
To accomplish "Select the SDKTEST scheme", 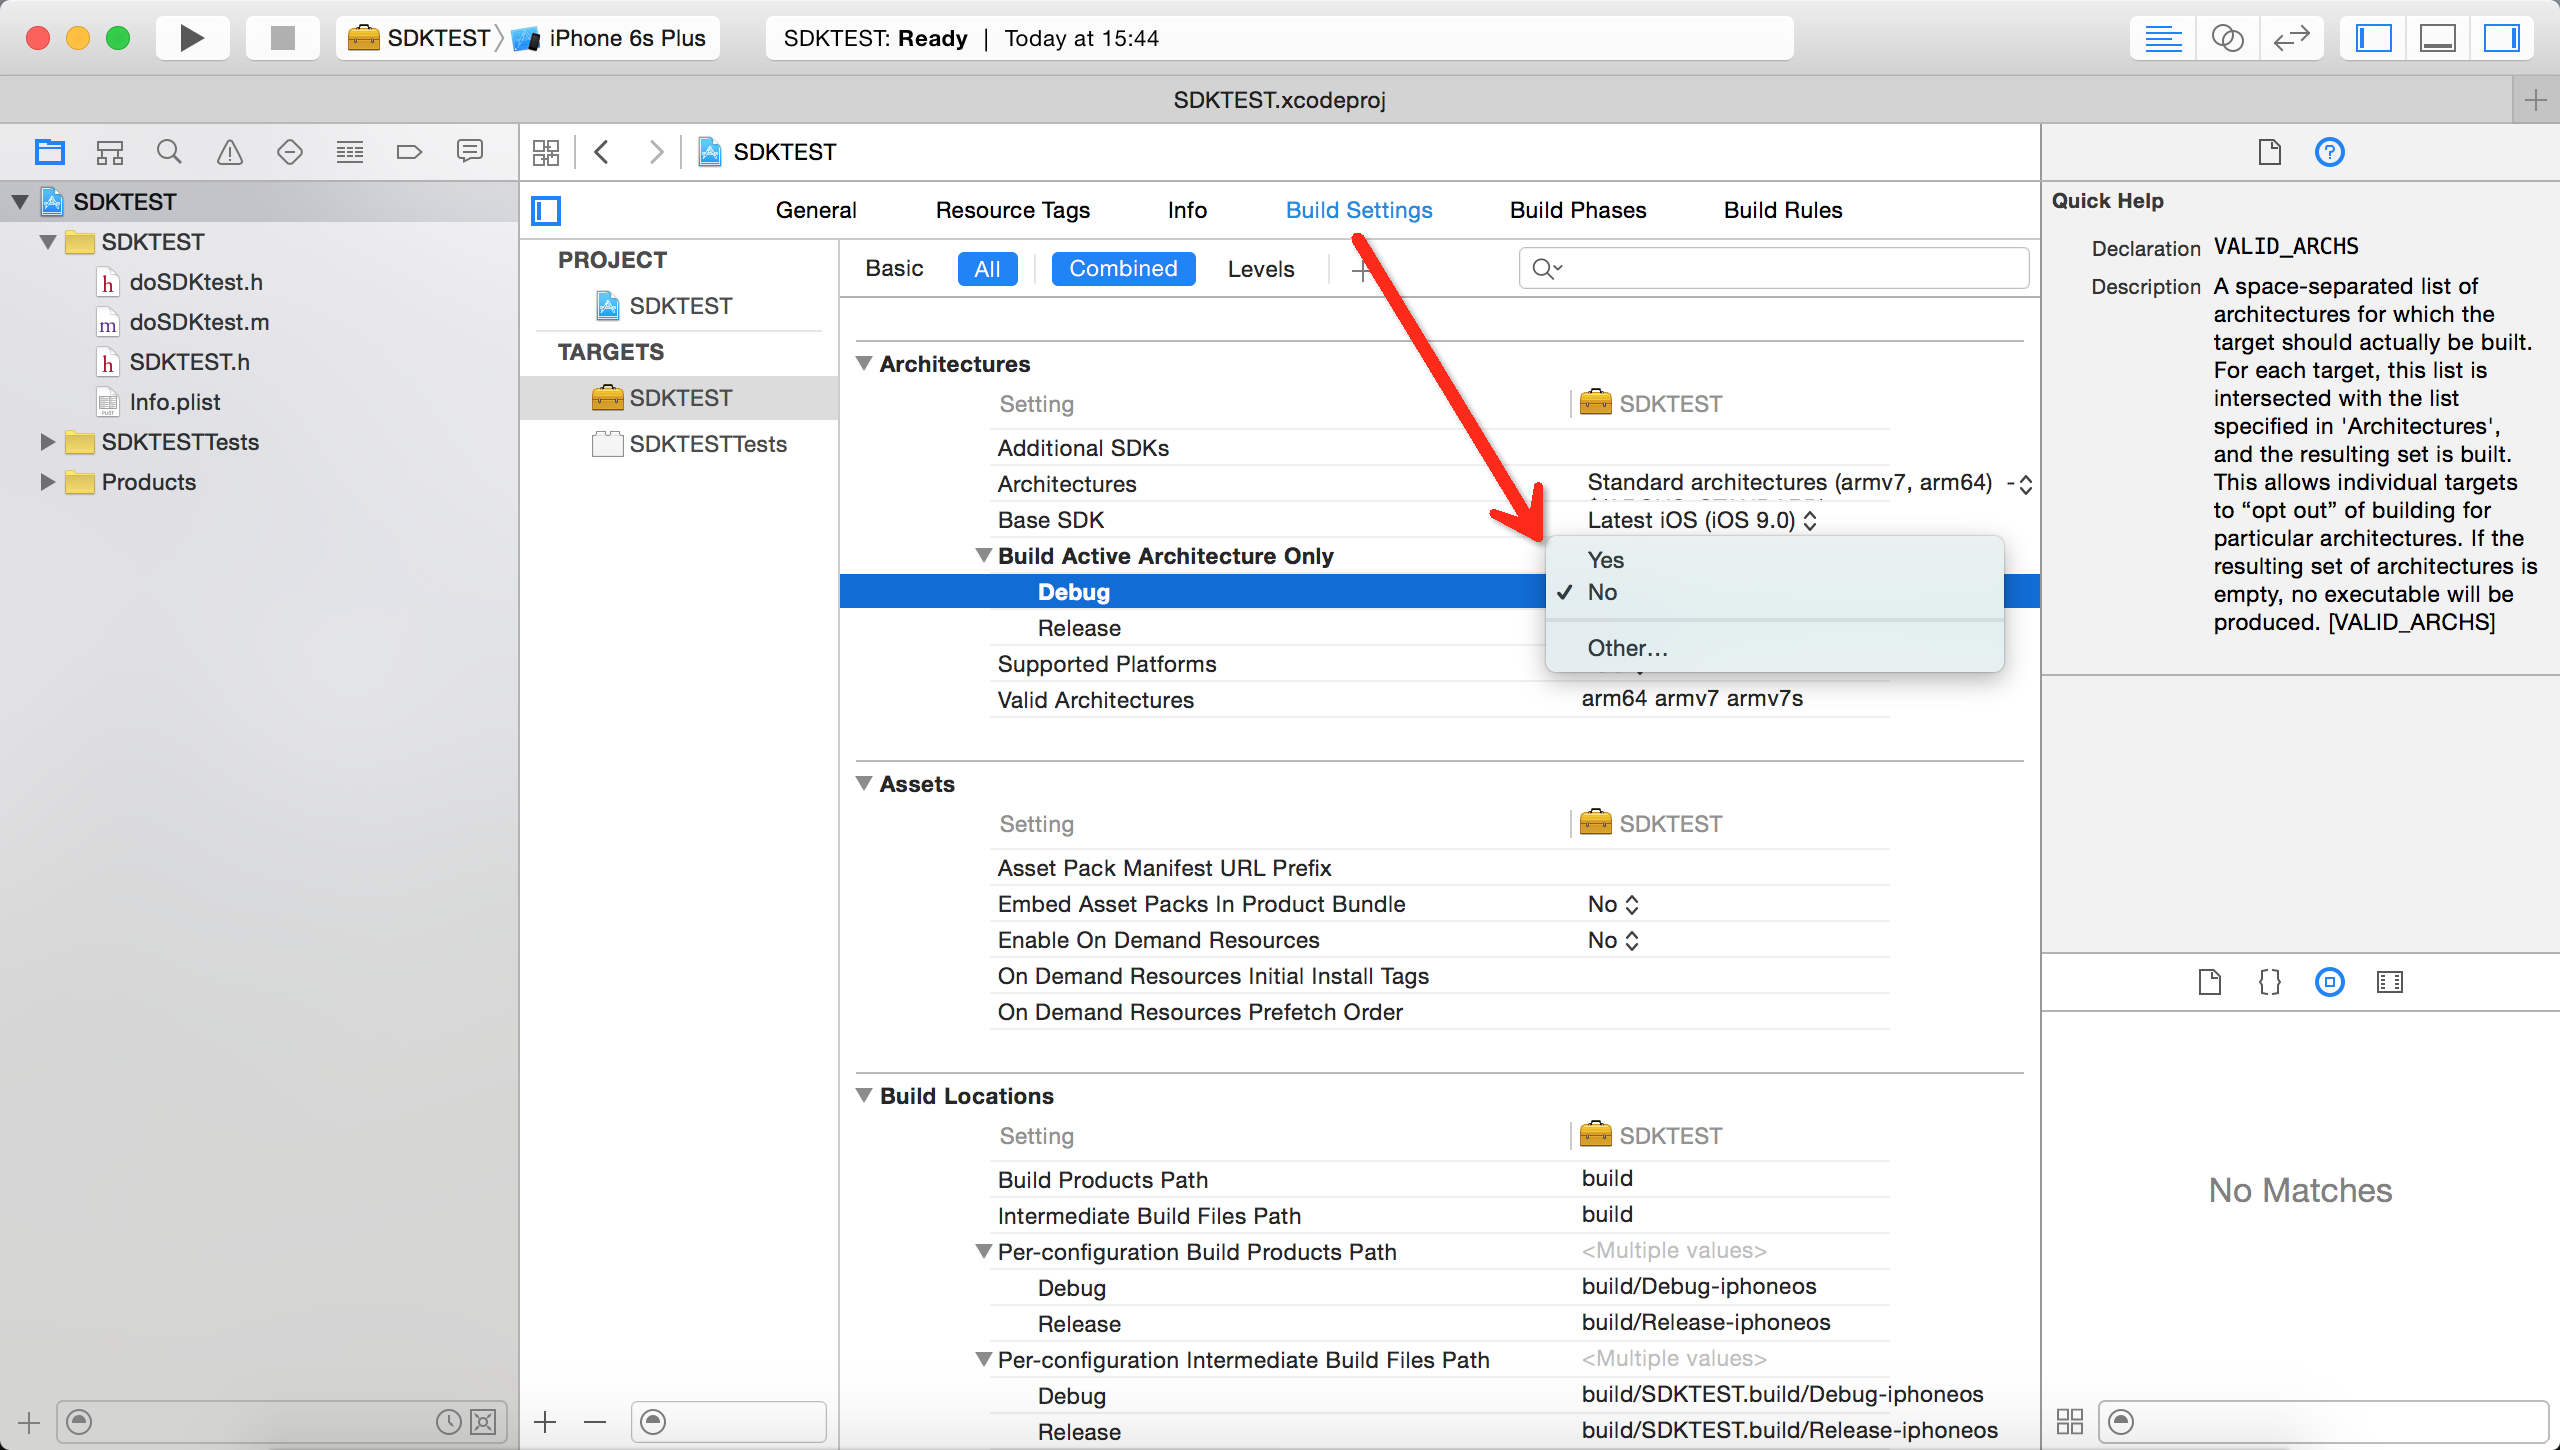I will [x=419, y=38].
